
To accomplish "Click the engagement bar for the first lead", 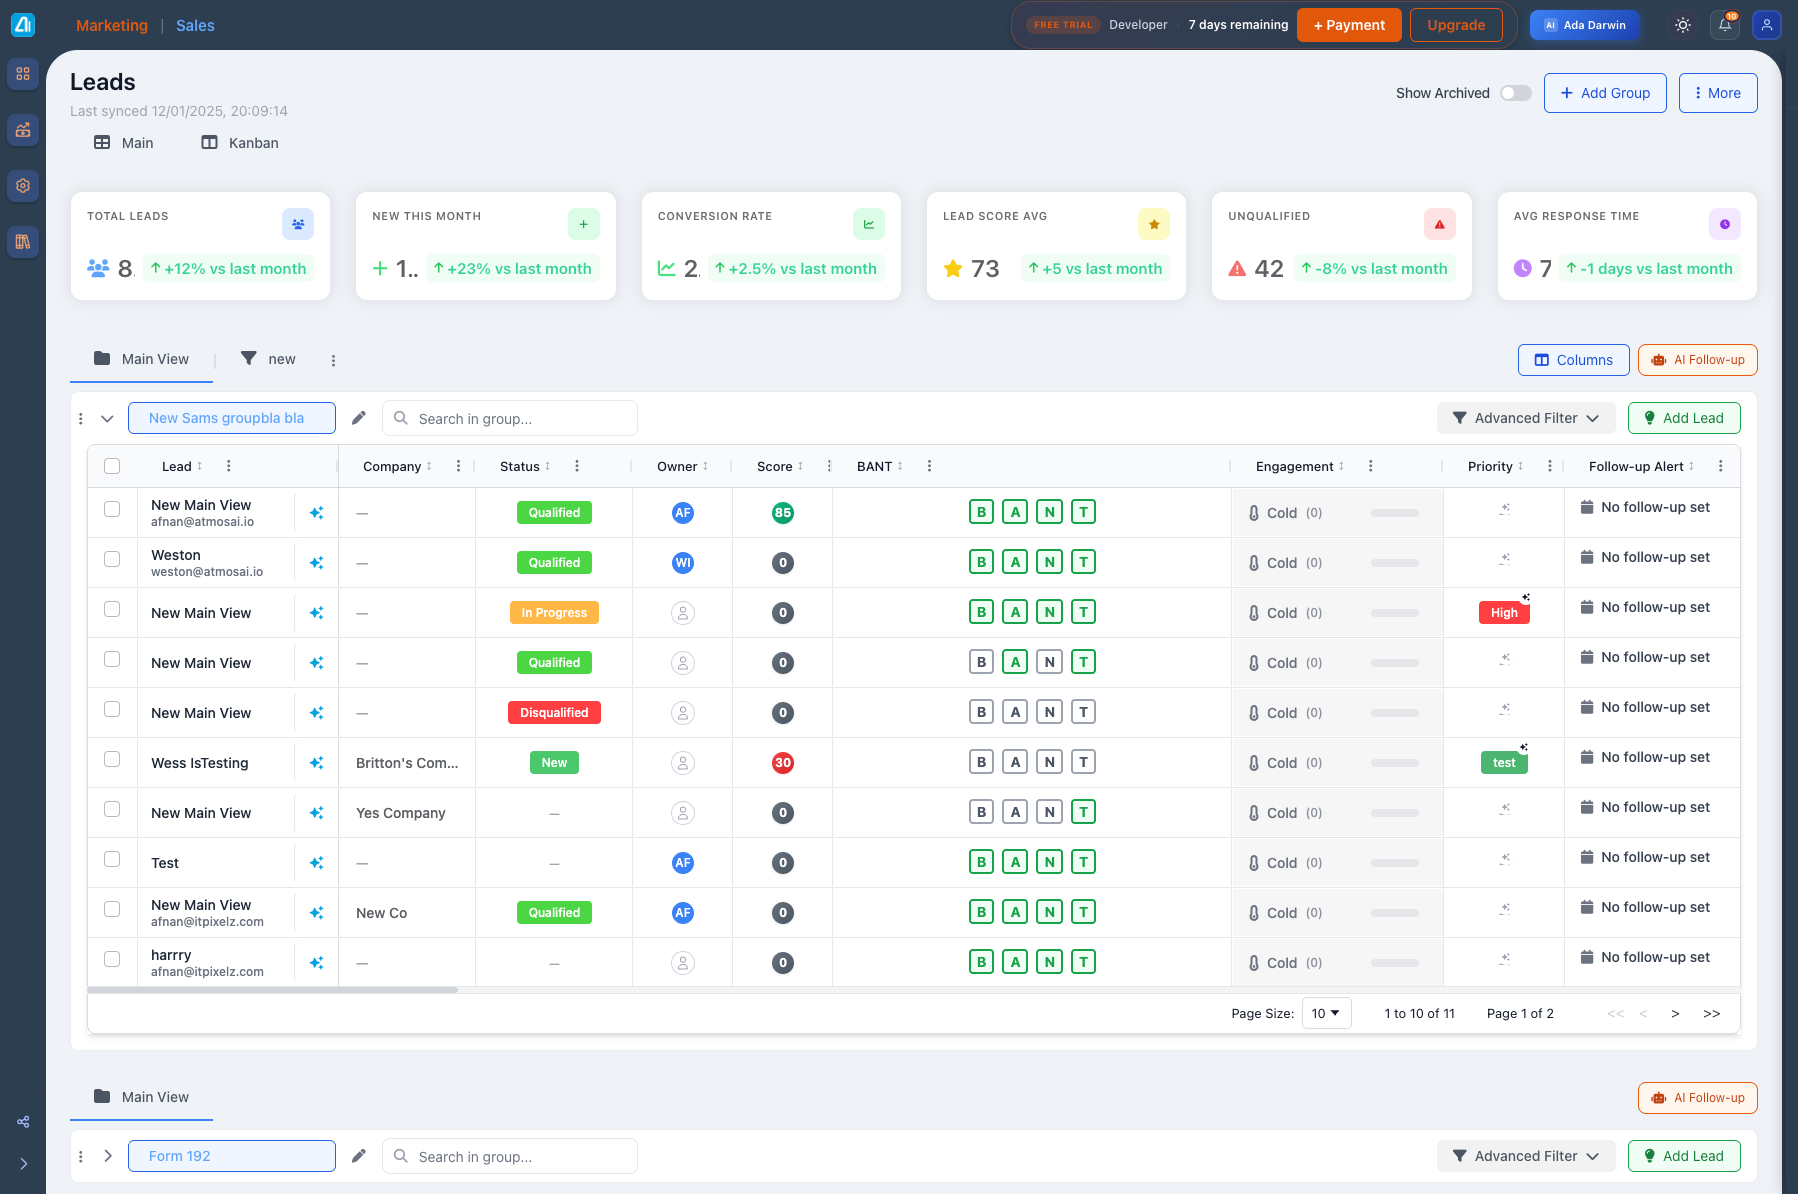I will (1394, 513).
